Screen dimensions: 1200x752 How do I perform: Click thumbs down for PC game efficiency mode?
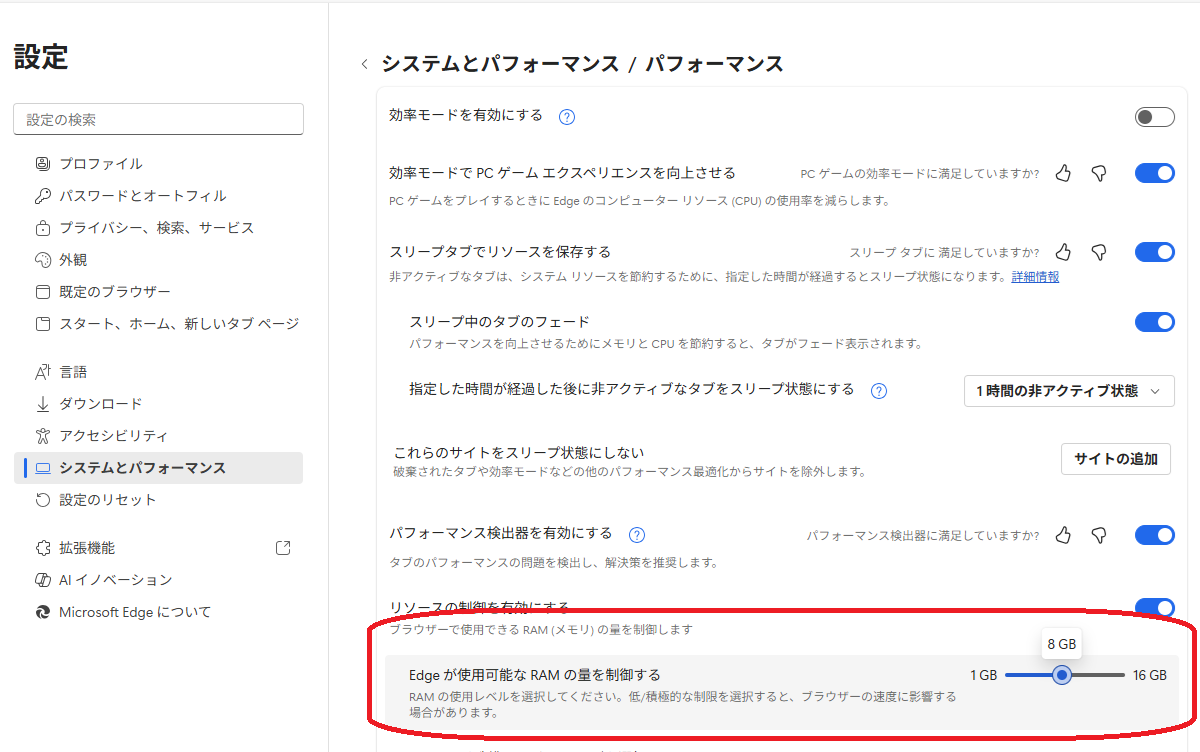(1099, 173)
